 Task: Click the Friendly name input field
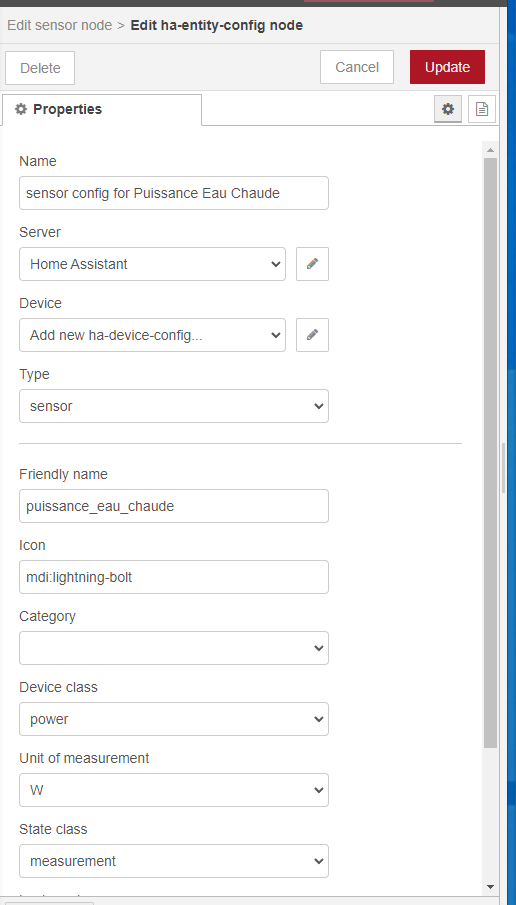pos(174,506)
